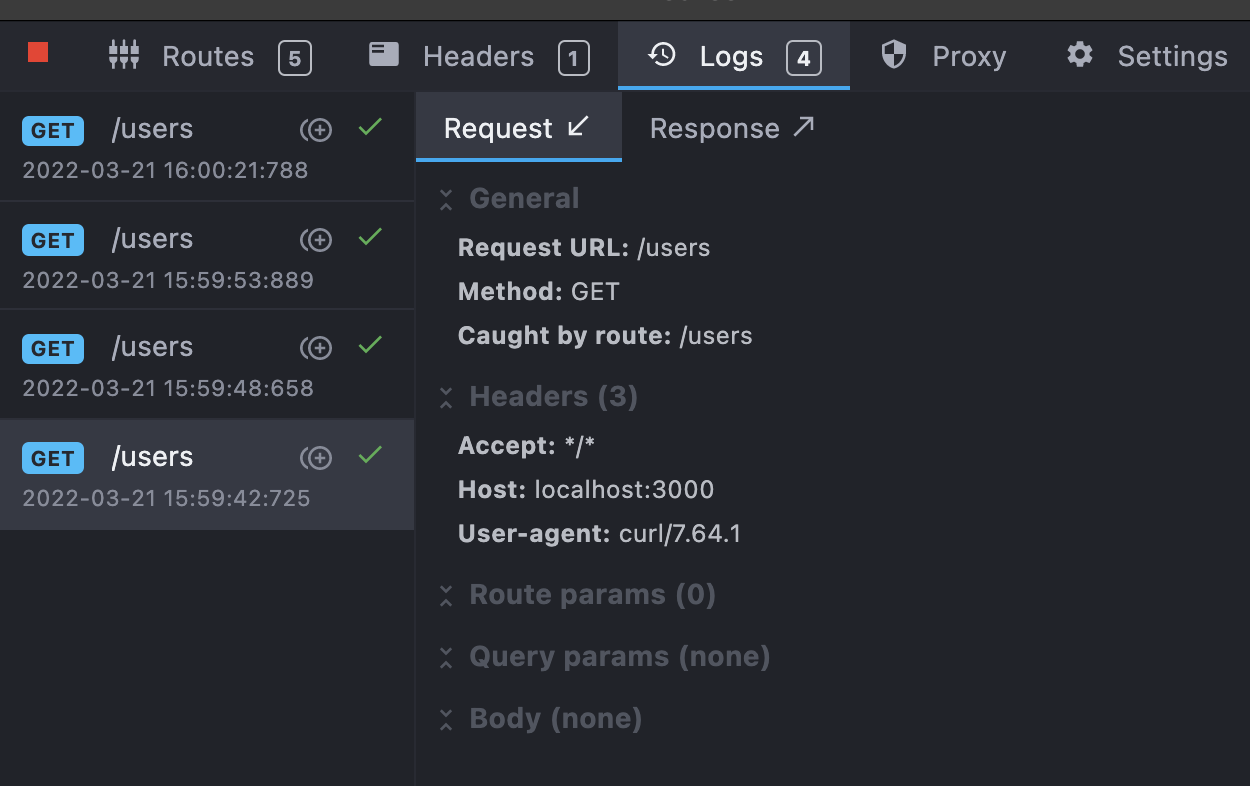This screenshot has height=786, width=1250.
Task: Click the Response outgoing arrow icon
Action: [804, 126]
